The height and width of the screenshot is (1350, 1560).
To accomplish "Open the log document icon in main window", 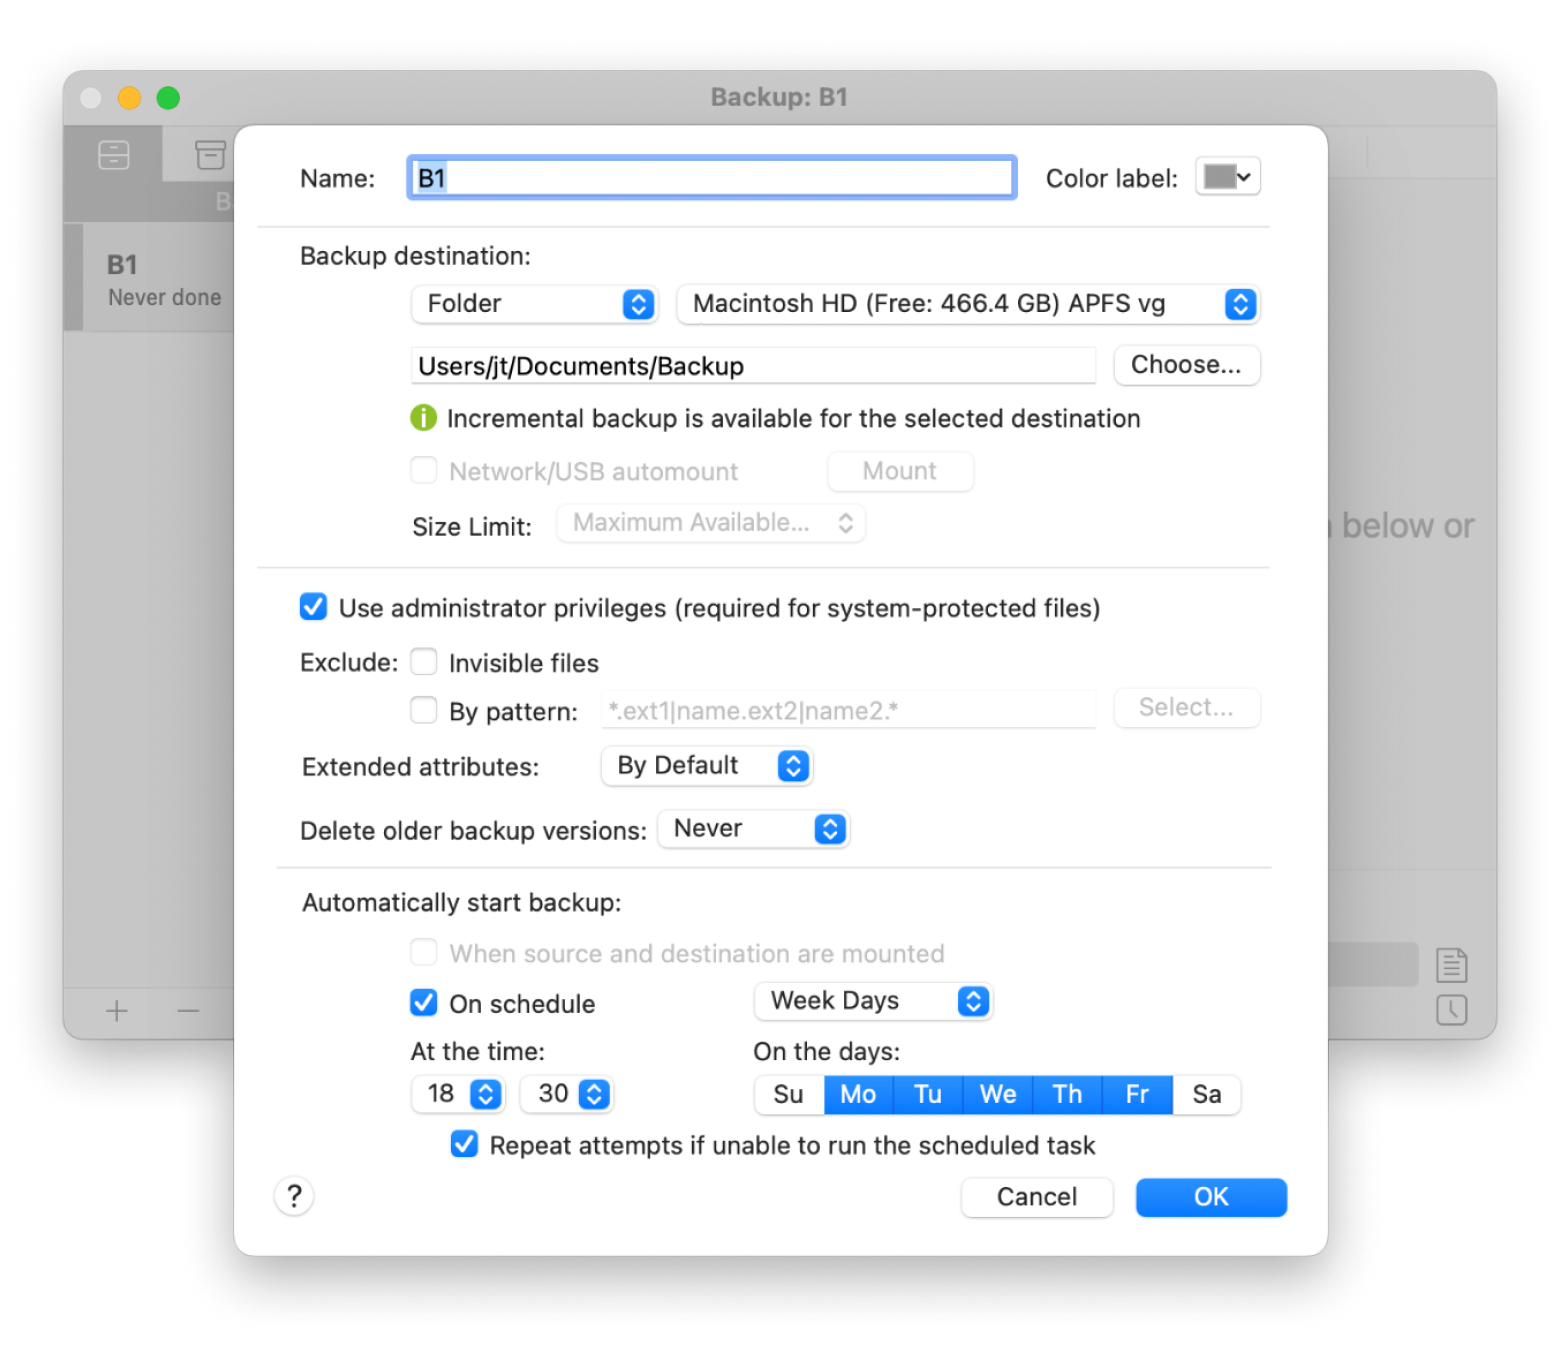I will [x=1451, y=965].
